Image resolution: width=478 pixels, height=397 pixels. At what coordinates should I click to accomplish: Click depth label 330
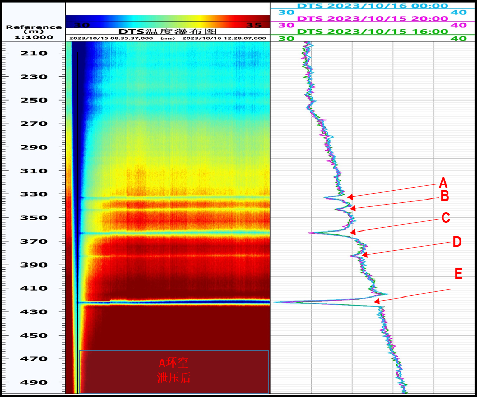(x=34, y=194)
